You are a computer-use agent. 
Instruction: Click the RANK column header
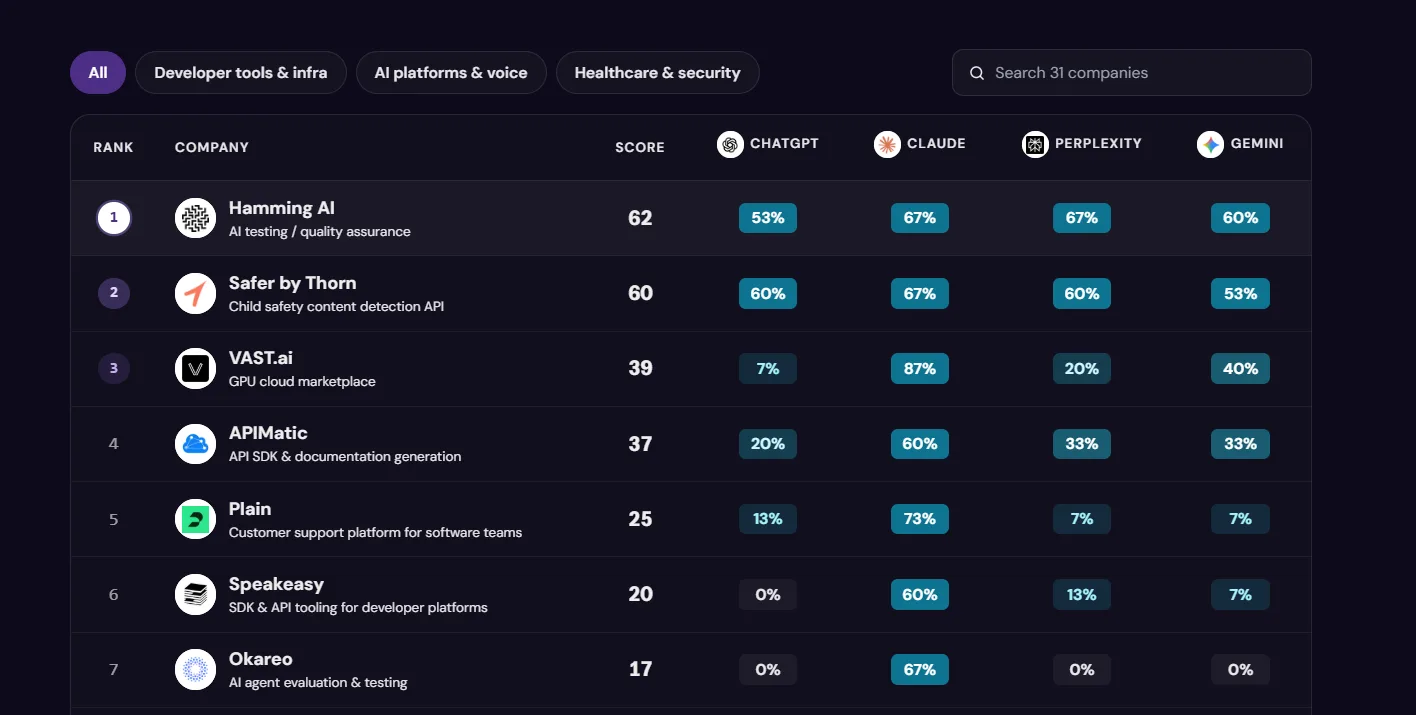113,147
